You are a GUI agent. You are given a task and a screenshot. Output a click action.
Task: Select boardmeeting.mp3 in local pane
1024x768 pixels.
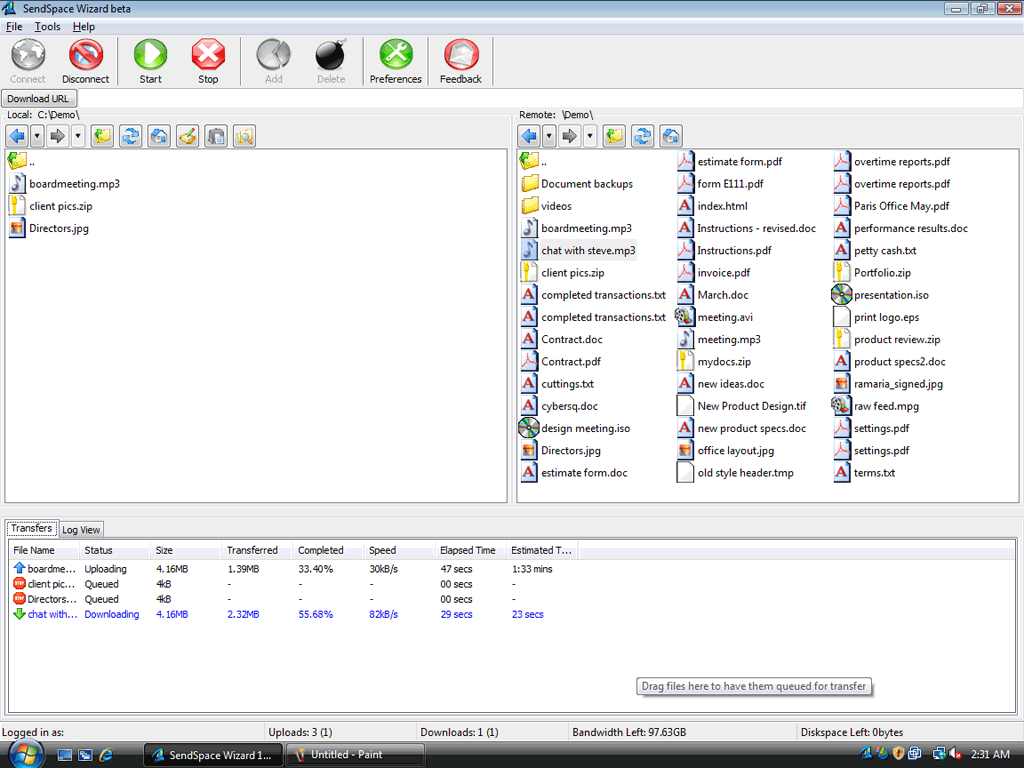65,184
